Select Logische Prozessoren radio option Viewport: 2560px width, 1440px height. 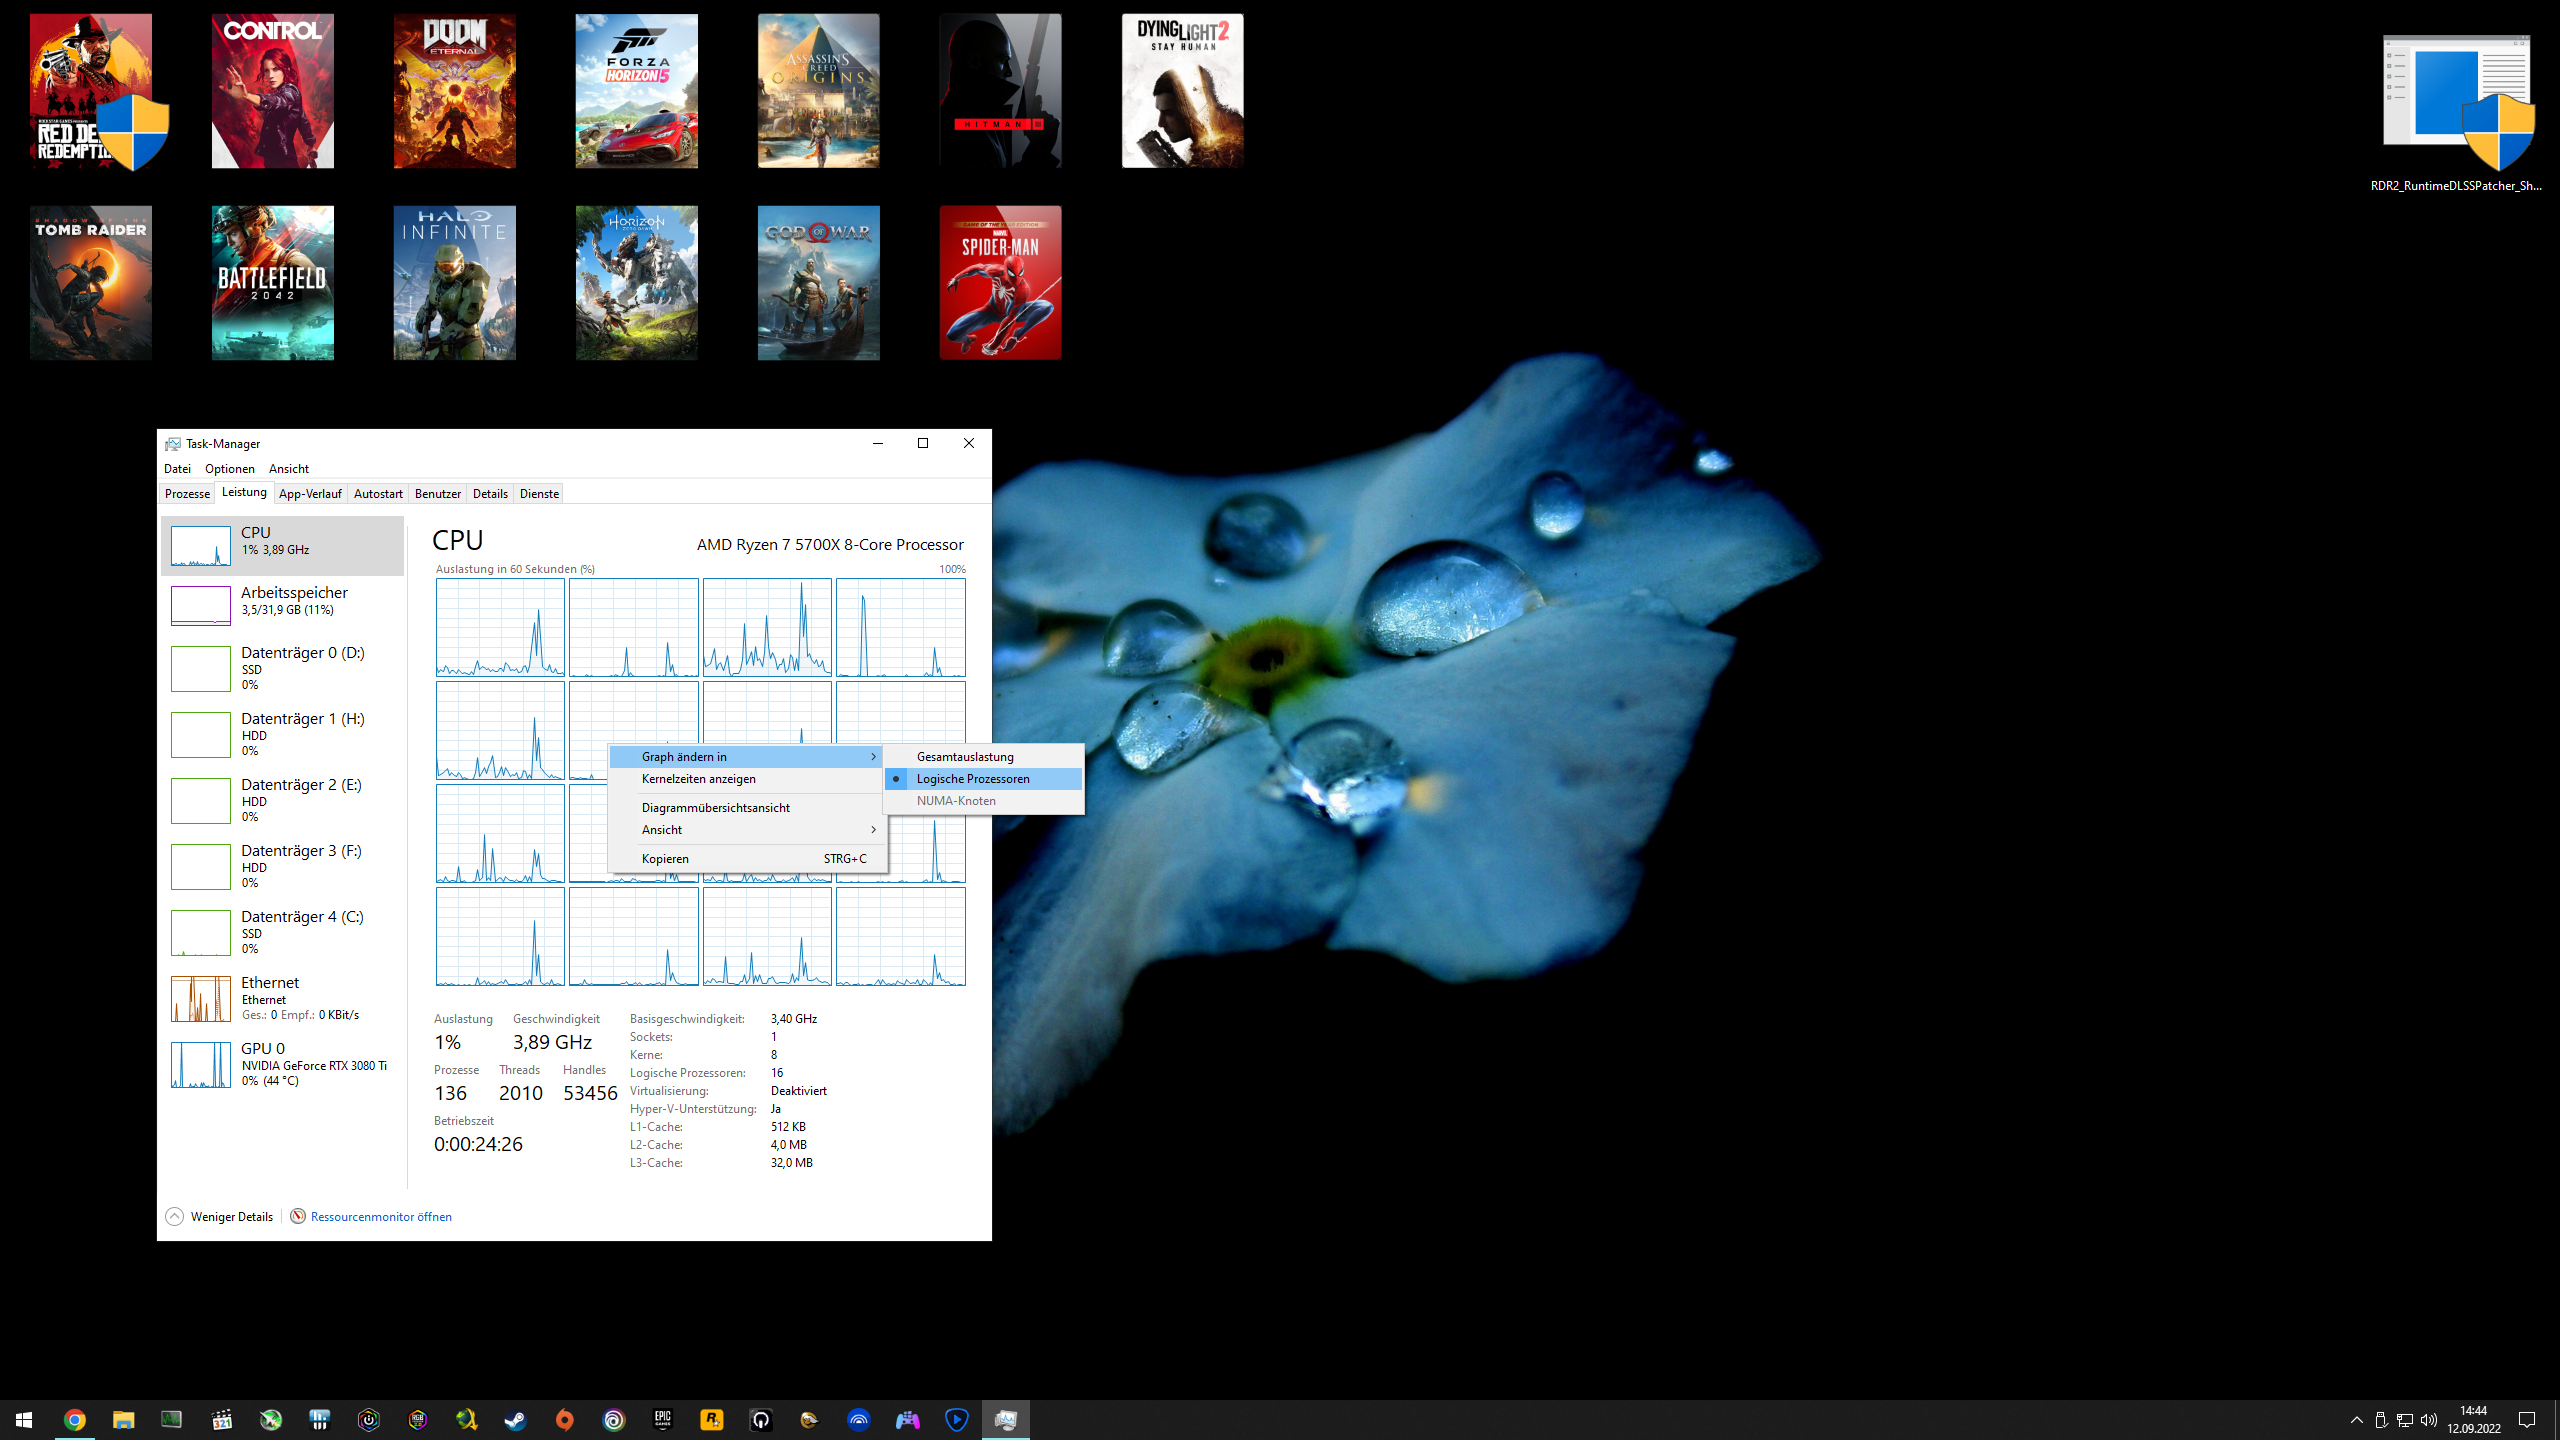983,779
